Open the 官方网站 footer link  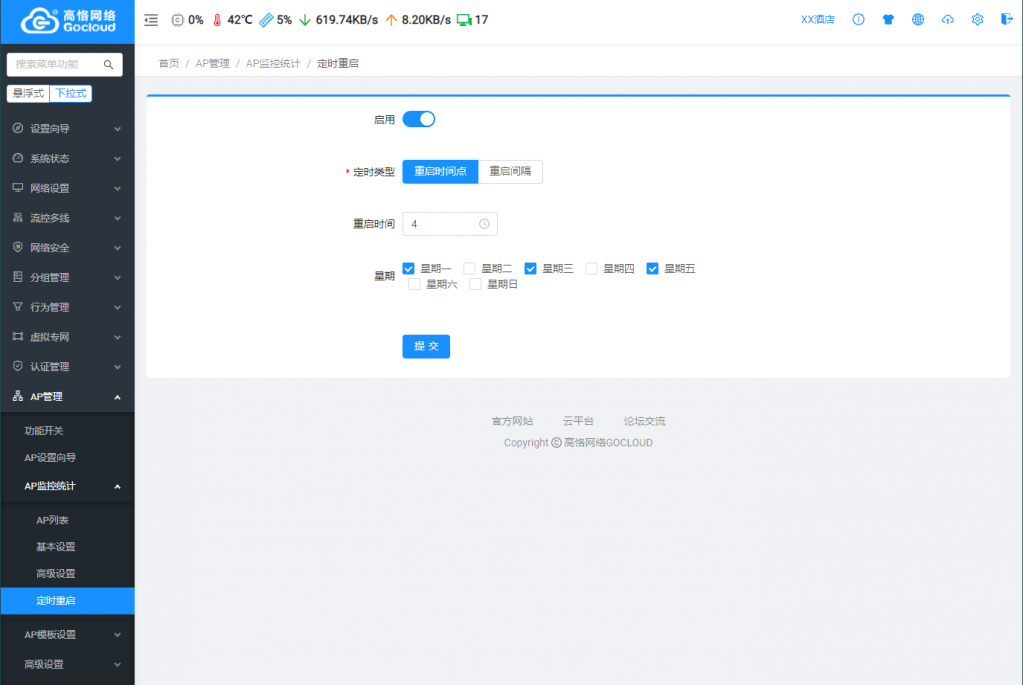[x=512, y=421]
